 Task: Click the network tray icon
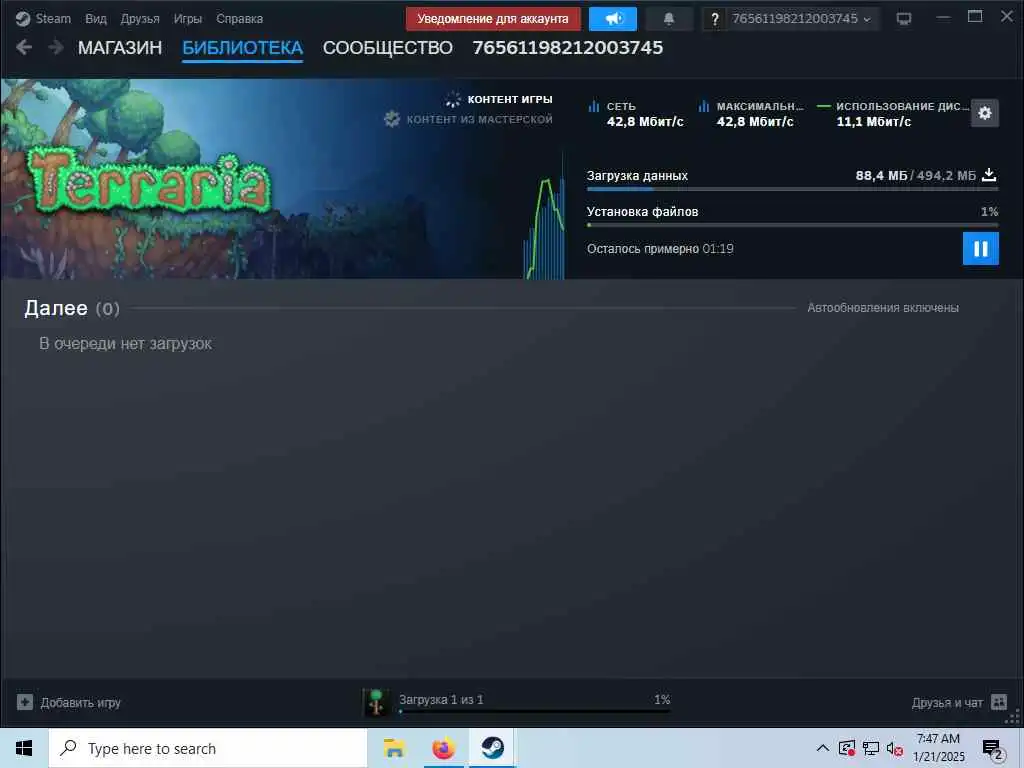pos(871,748)
